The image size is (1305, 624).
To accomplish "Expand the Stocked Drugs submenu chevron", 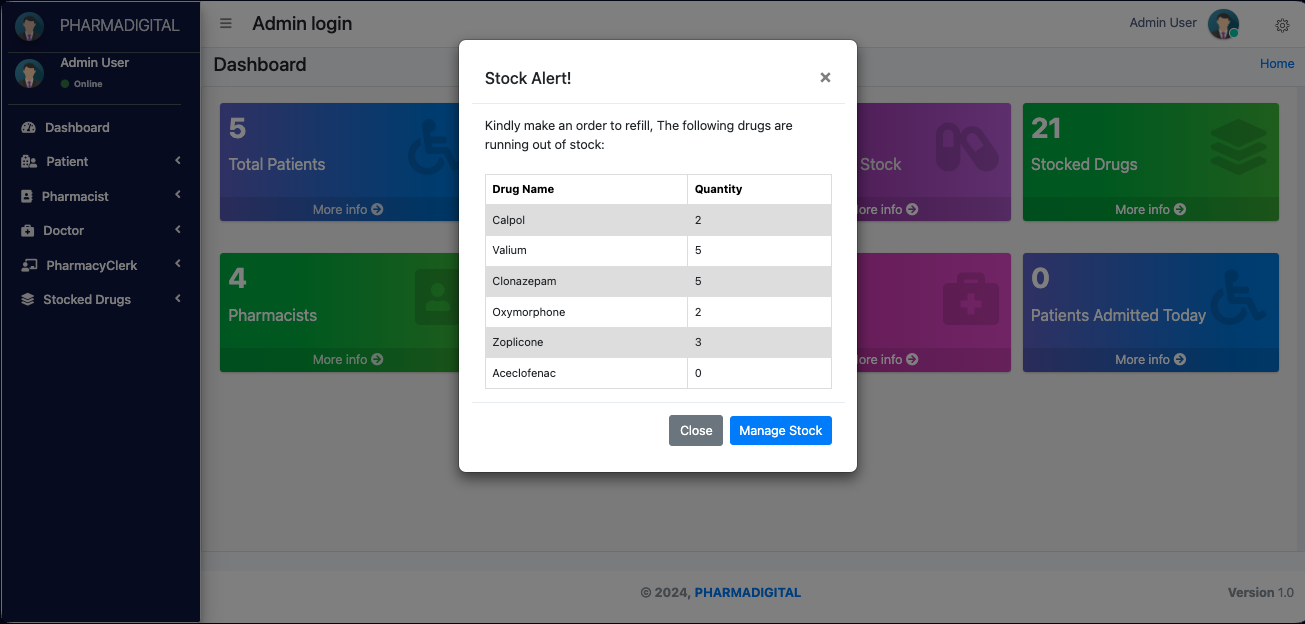I will (x=178, y=299).
